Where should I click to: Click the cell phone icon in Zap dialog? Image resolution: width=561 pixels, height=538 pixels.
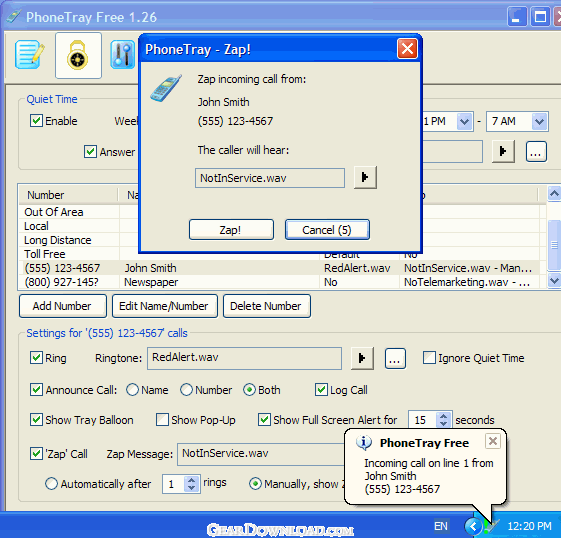coord(166,88)
